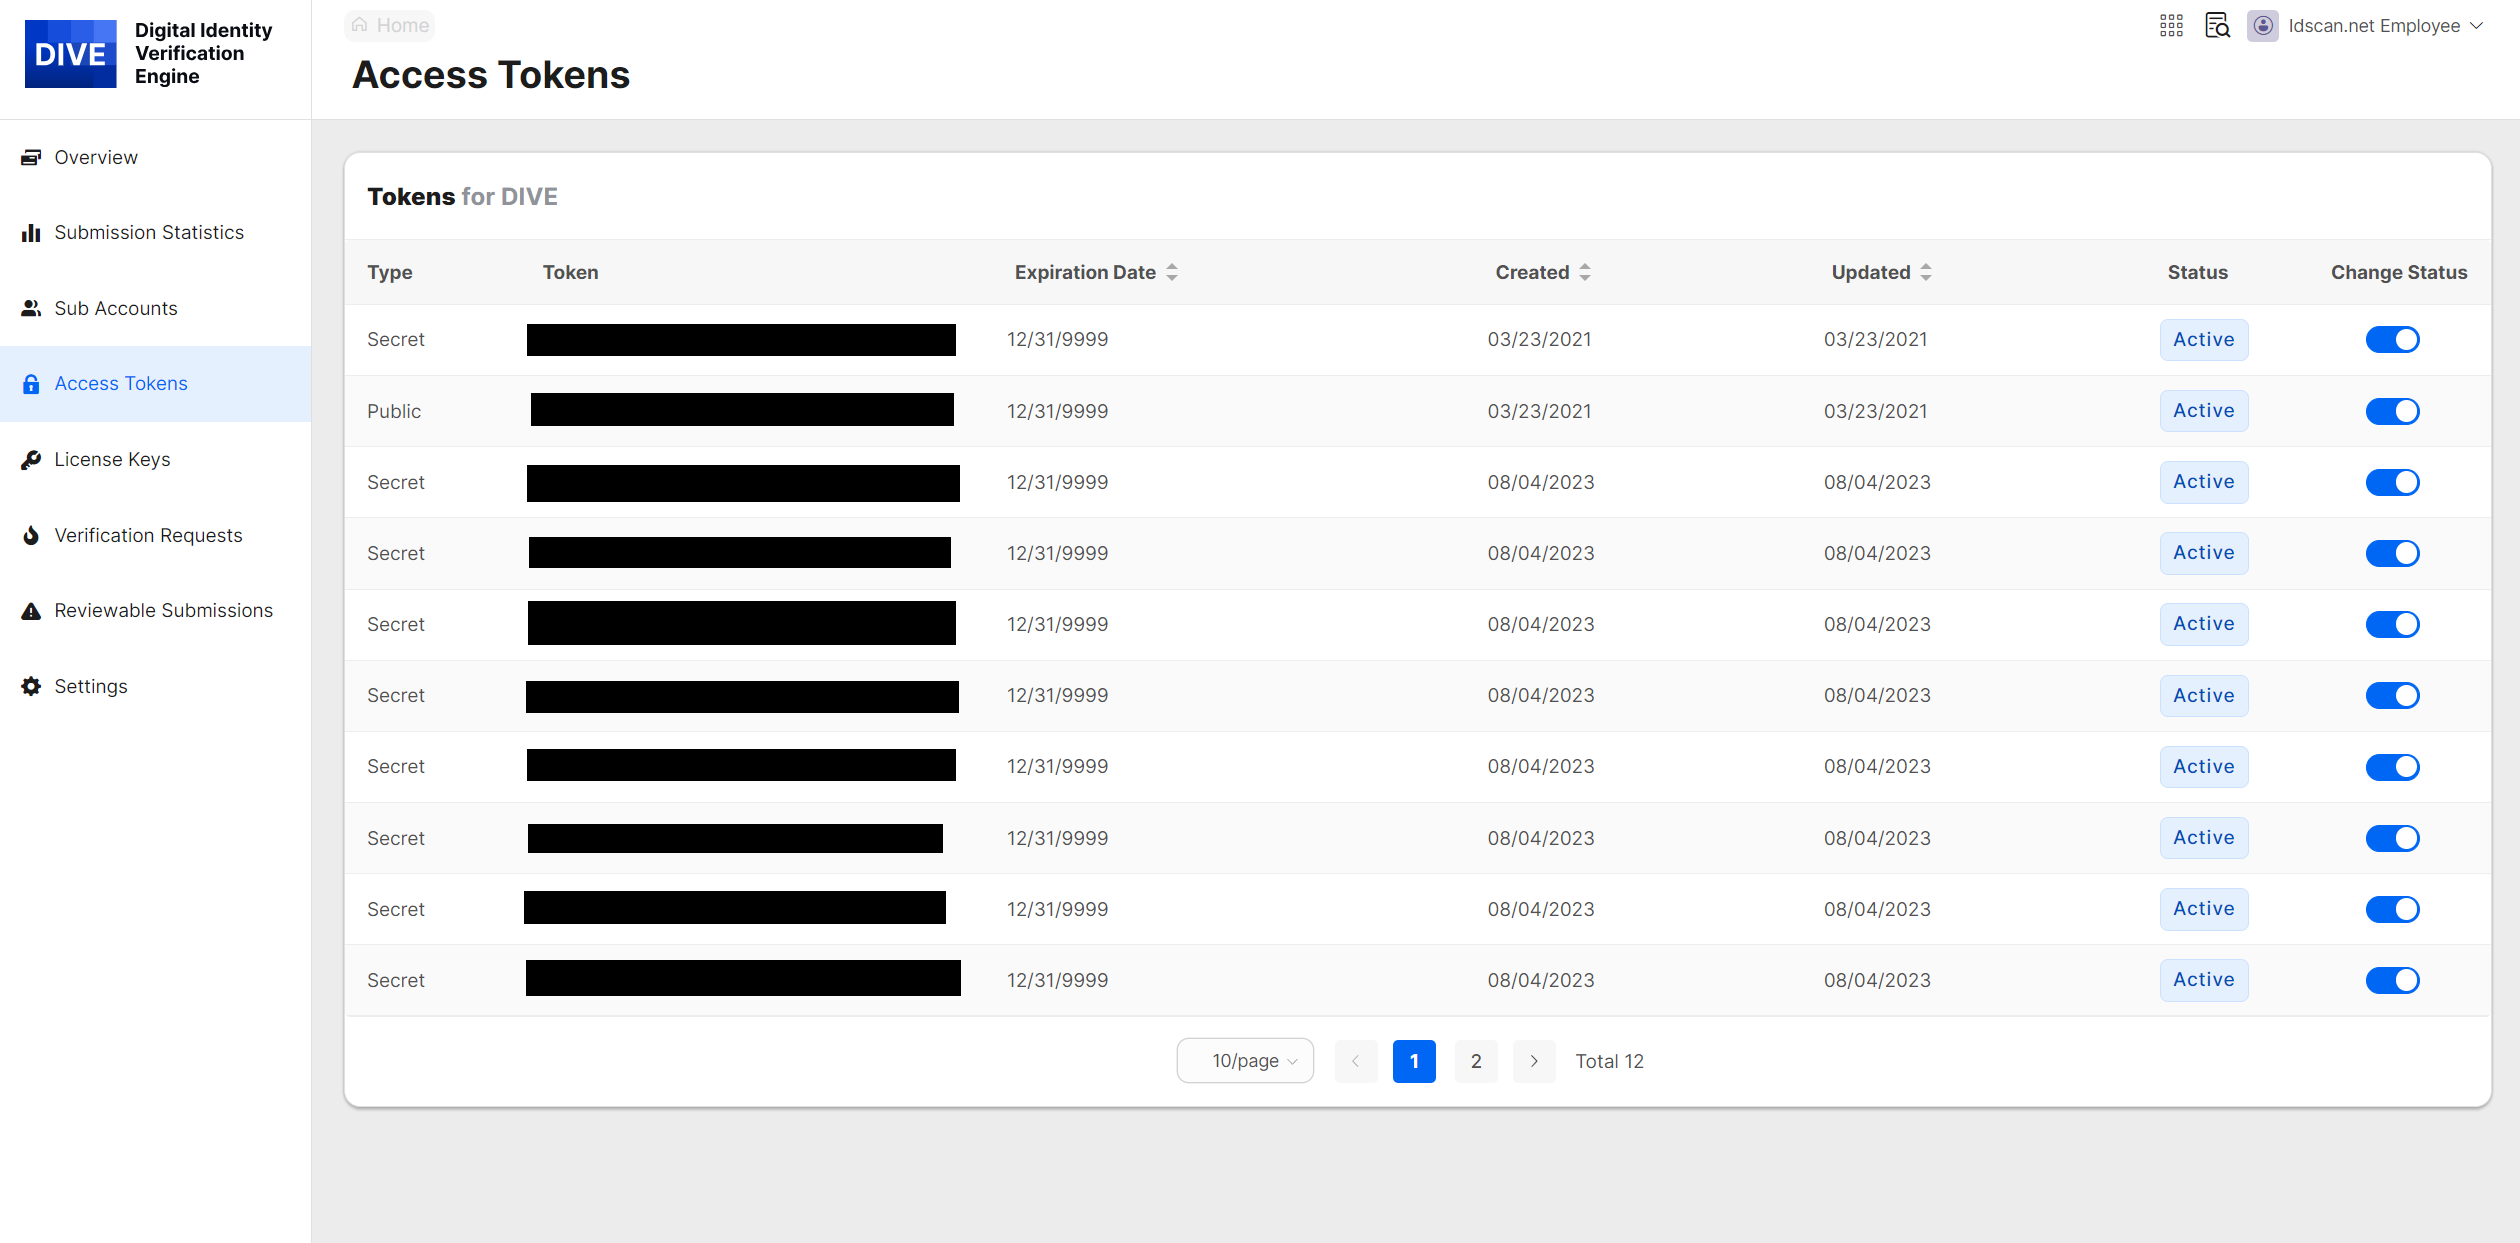Click the Overview sidebar icon
Image resolution: width=2520 pixels, height=1243 pixels.
pyautogui.click(x=31, y=157)
